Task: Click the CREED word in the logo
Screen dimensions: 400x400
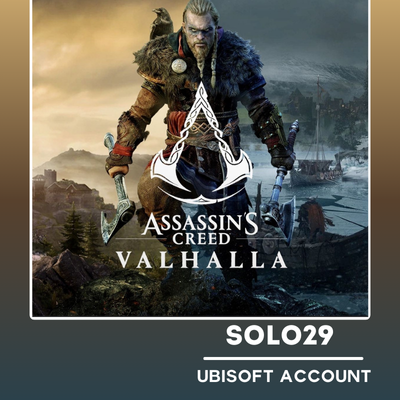Action: 201,239
